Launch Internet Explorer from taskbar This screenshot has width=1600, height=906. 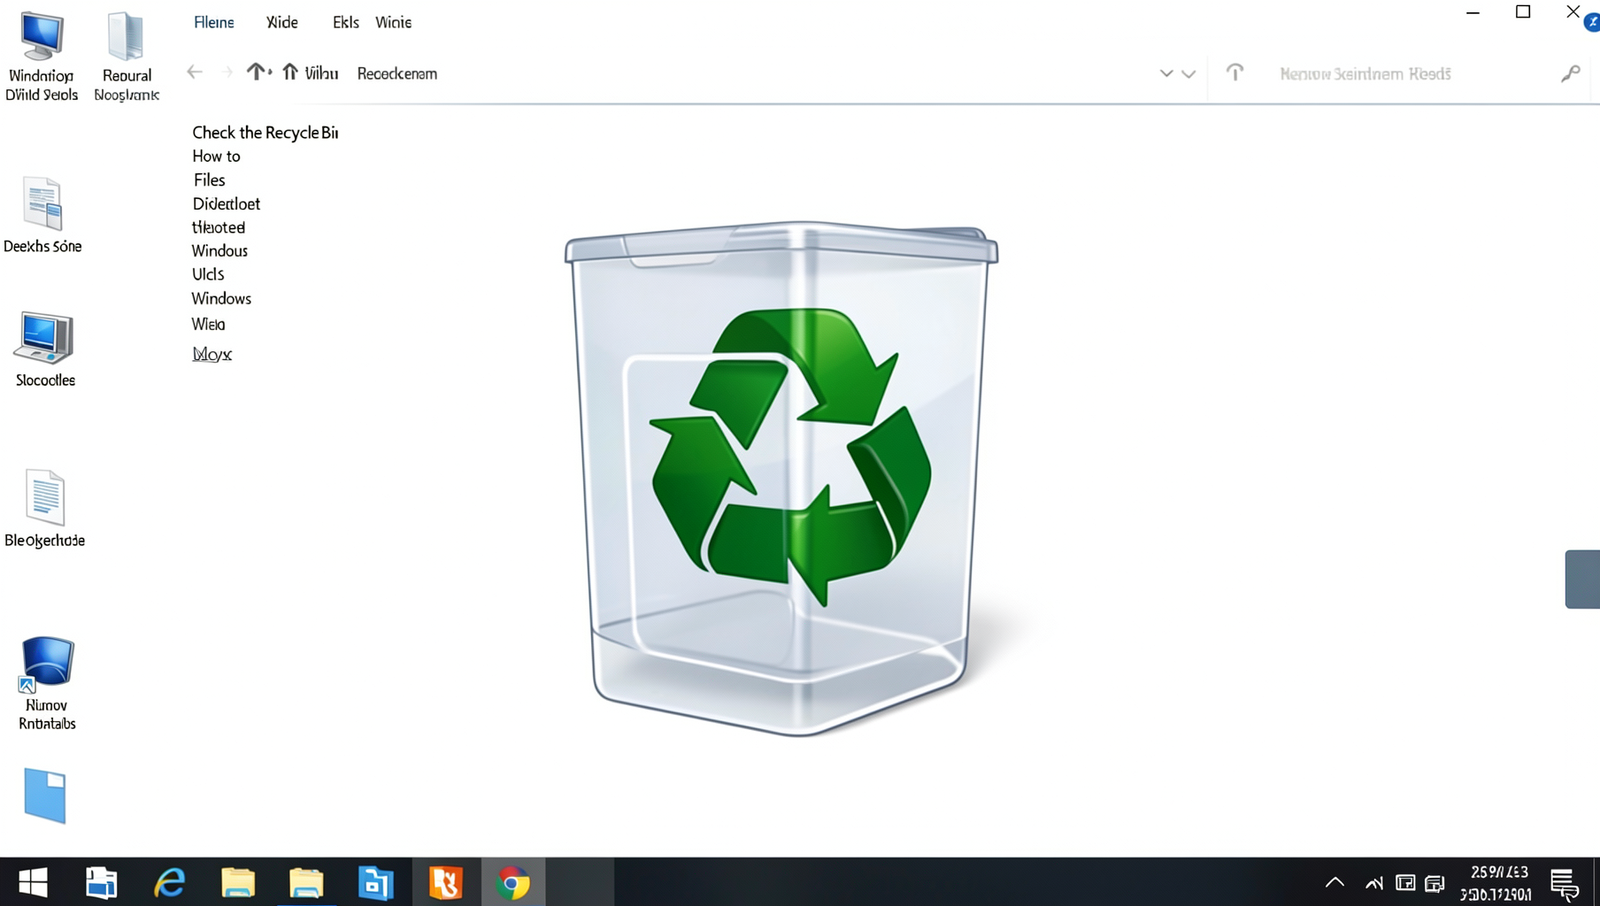click(x=170, y=883)
